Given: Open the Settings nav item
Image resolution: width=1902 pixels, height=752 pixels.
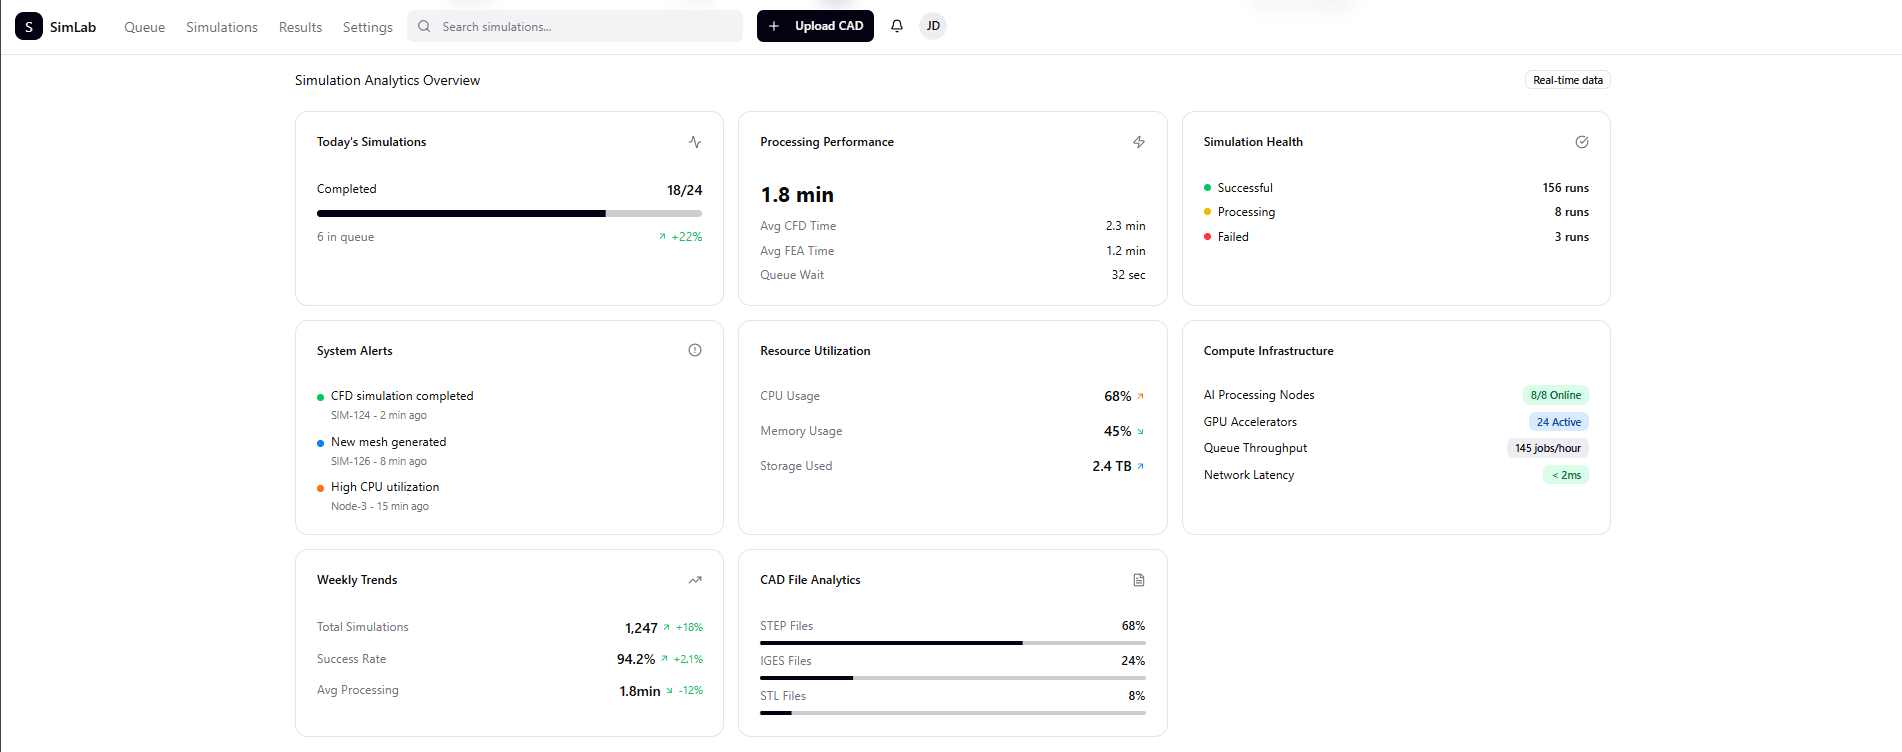Looking at the screenshot, I should click(367, 27).
